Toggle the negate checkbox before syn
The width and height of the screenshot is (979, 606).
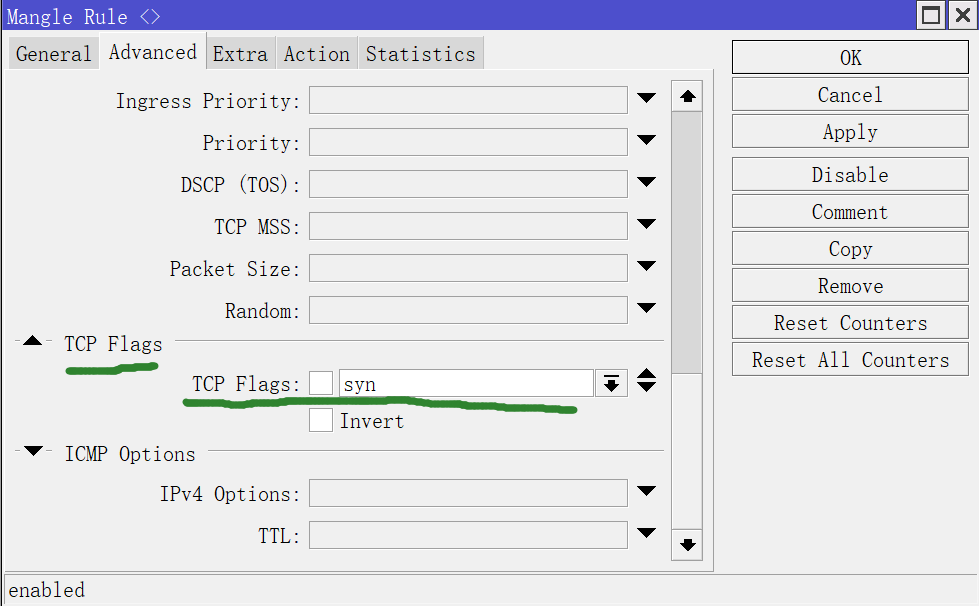tap(320, 383)
